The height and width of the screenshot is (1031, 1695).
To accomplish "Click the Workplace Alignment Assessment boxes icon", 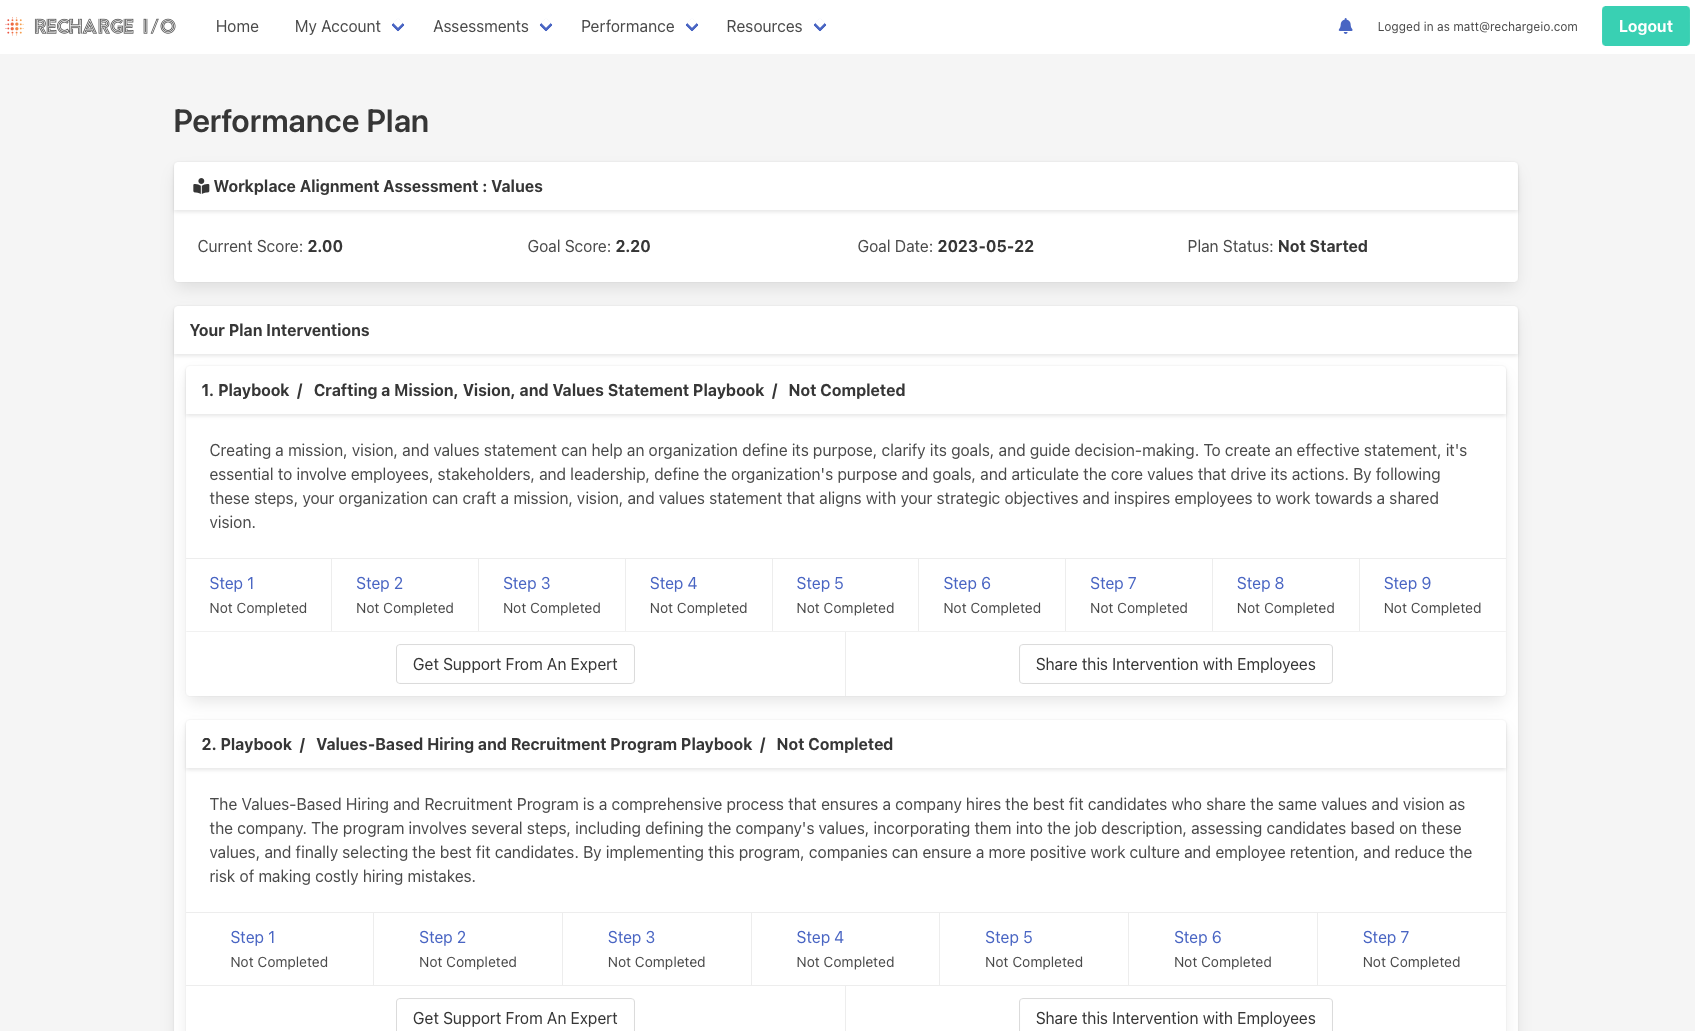I will 201,186.
